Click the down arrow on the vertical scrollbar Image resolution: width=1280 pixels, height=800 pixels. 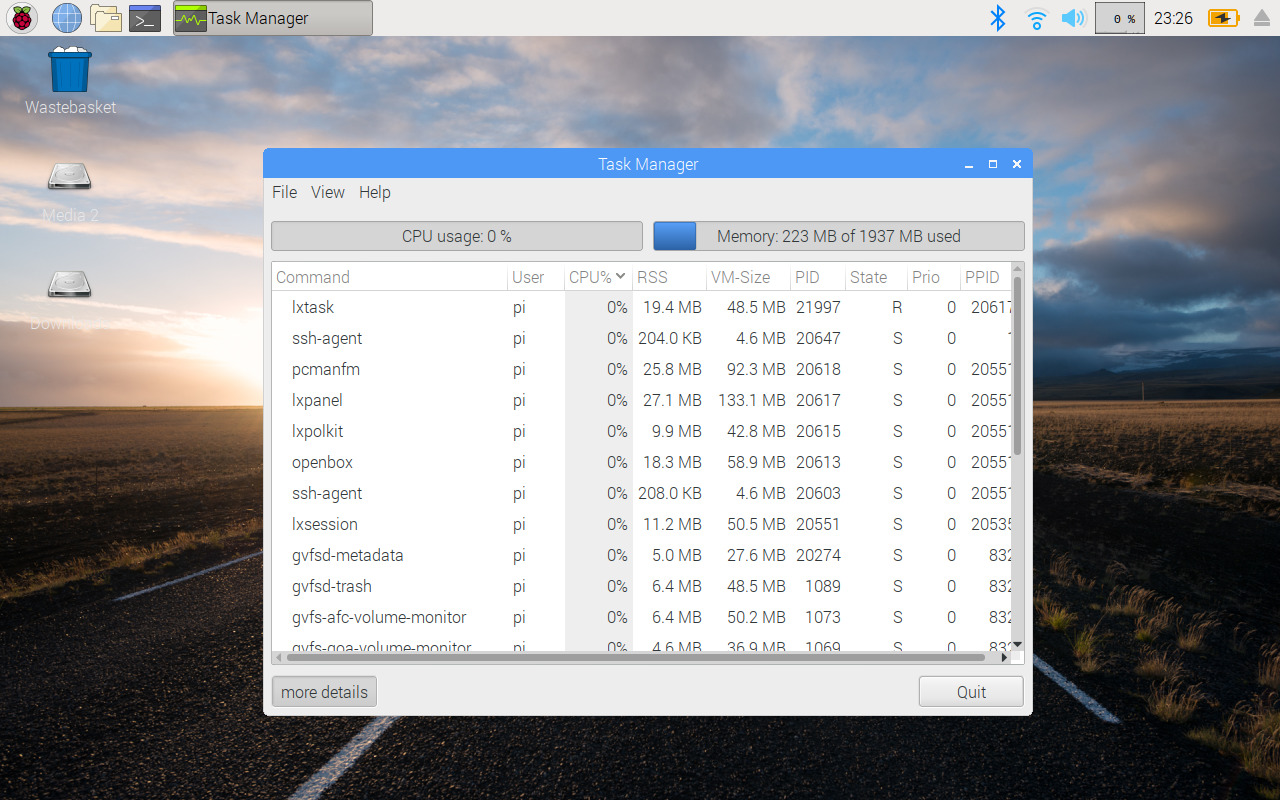(1016, 646)
